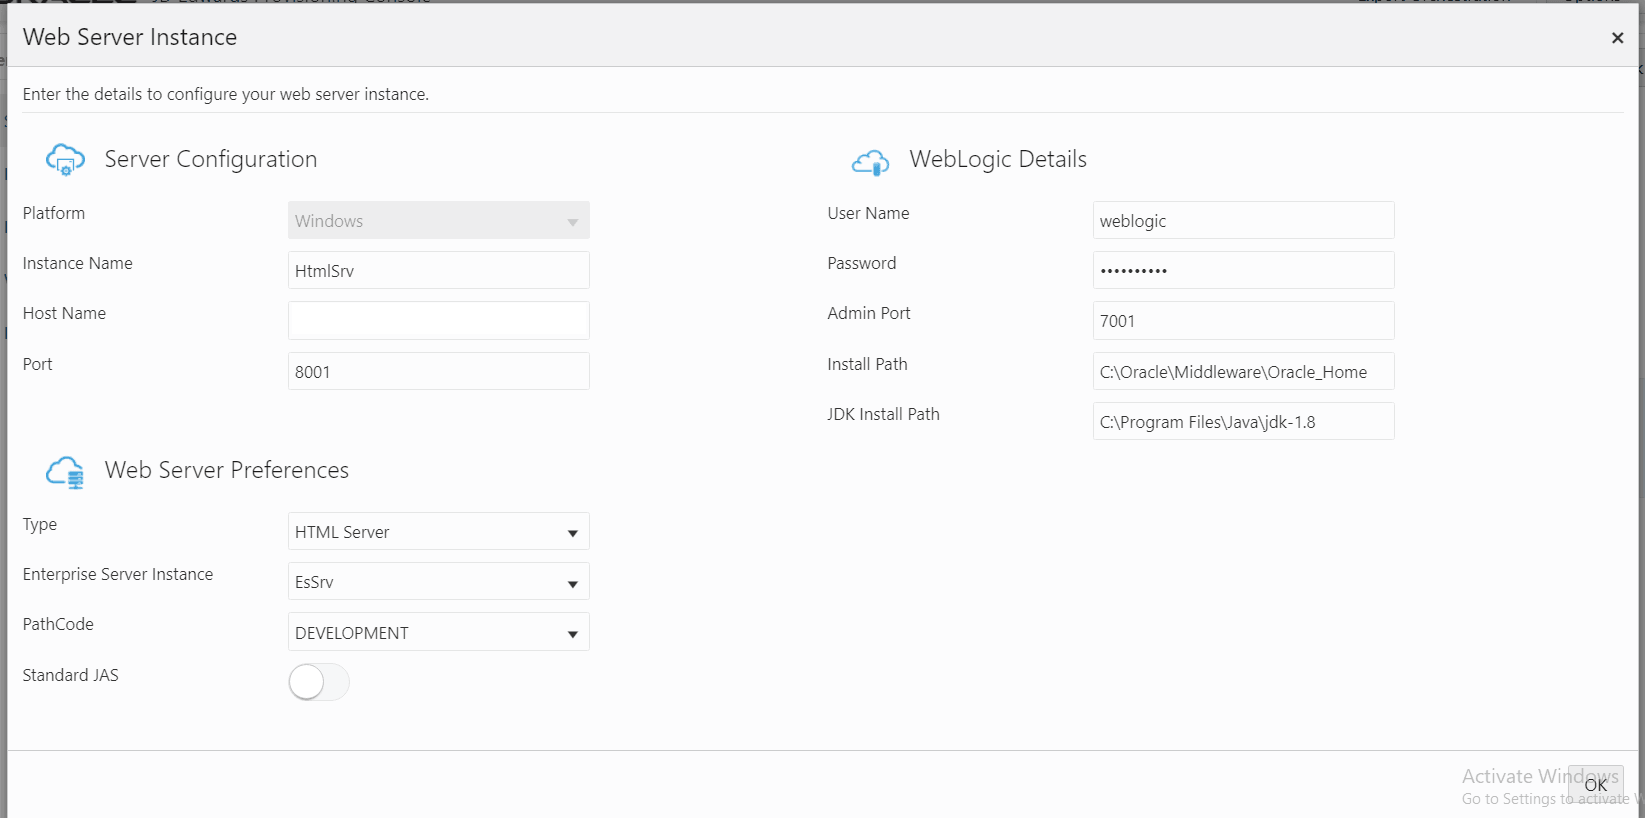Click the Instance Name label
The width and height of the screenshot is (1645, 818).
point(78,263)
